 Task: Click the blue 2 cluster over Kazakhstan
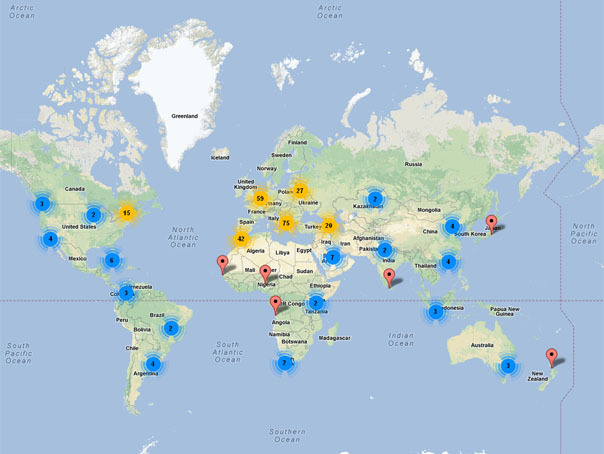point(375,199)
